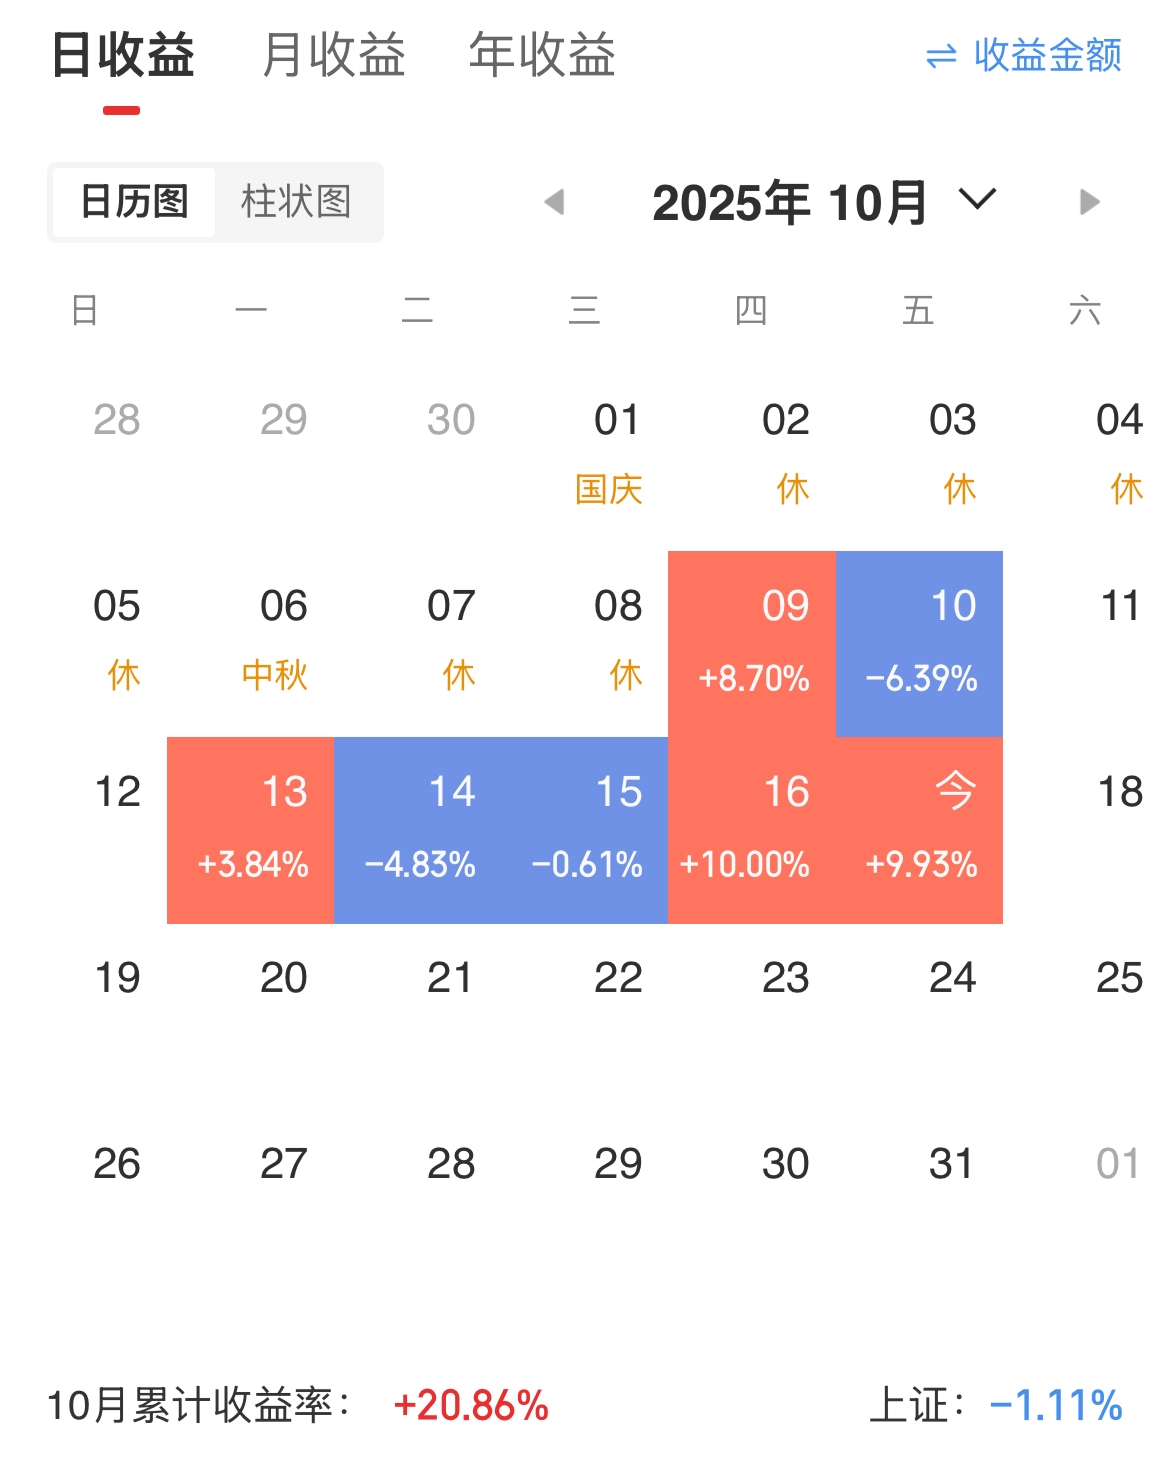
Task: Select October 09 cell showing +8.70%
Action: 752,643
